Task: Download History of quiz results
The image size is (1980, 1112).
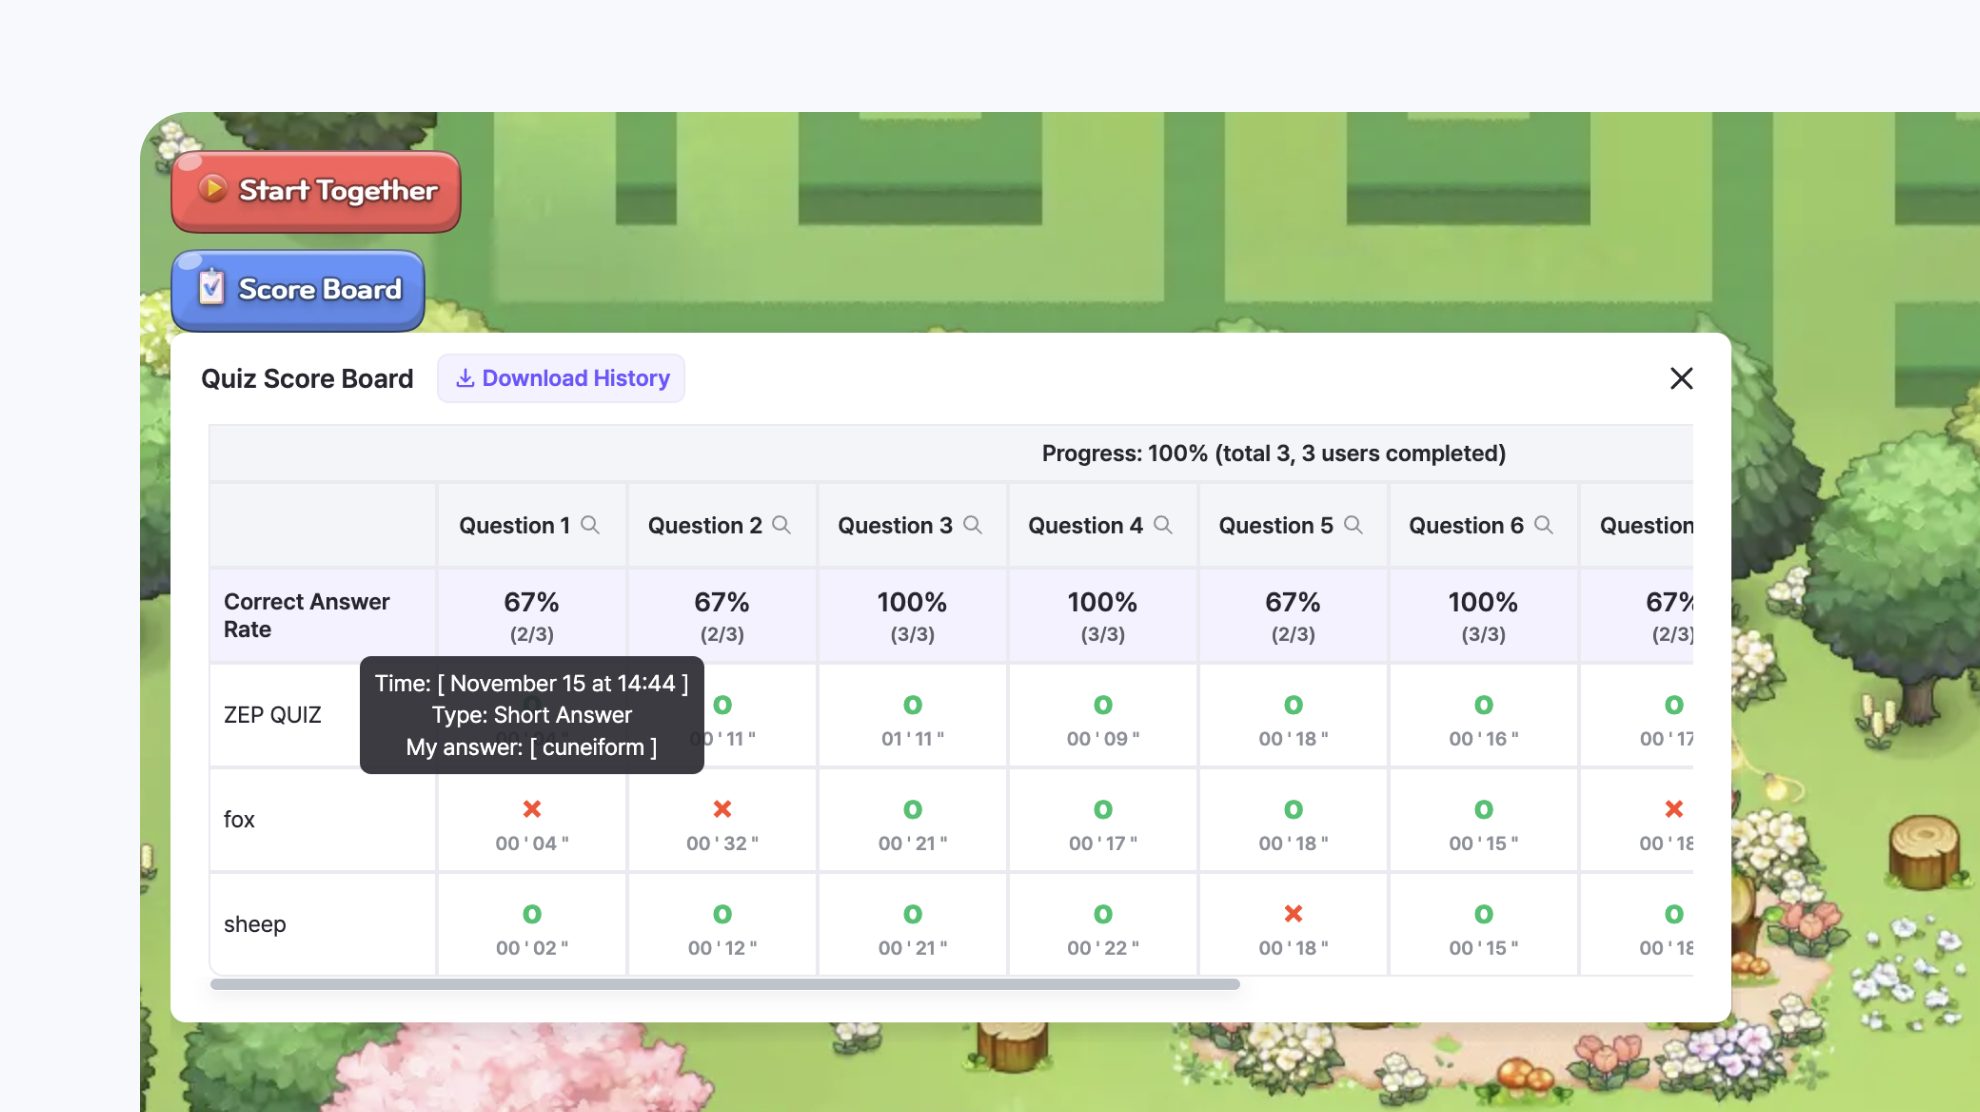Action: (x=561, y=378)
